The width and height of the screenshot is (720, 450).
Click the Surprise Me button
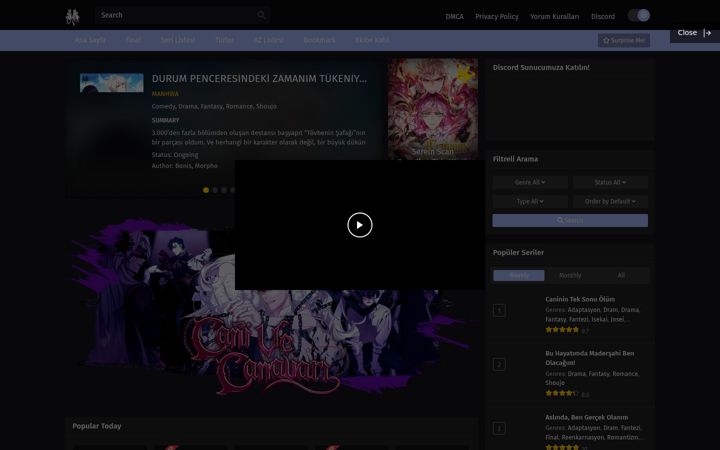click(x=624, y=40)
